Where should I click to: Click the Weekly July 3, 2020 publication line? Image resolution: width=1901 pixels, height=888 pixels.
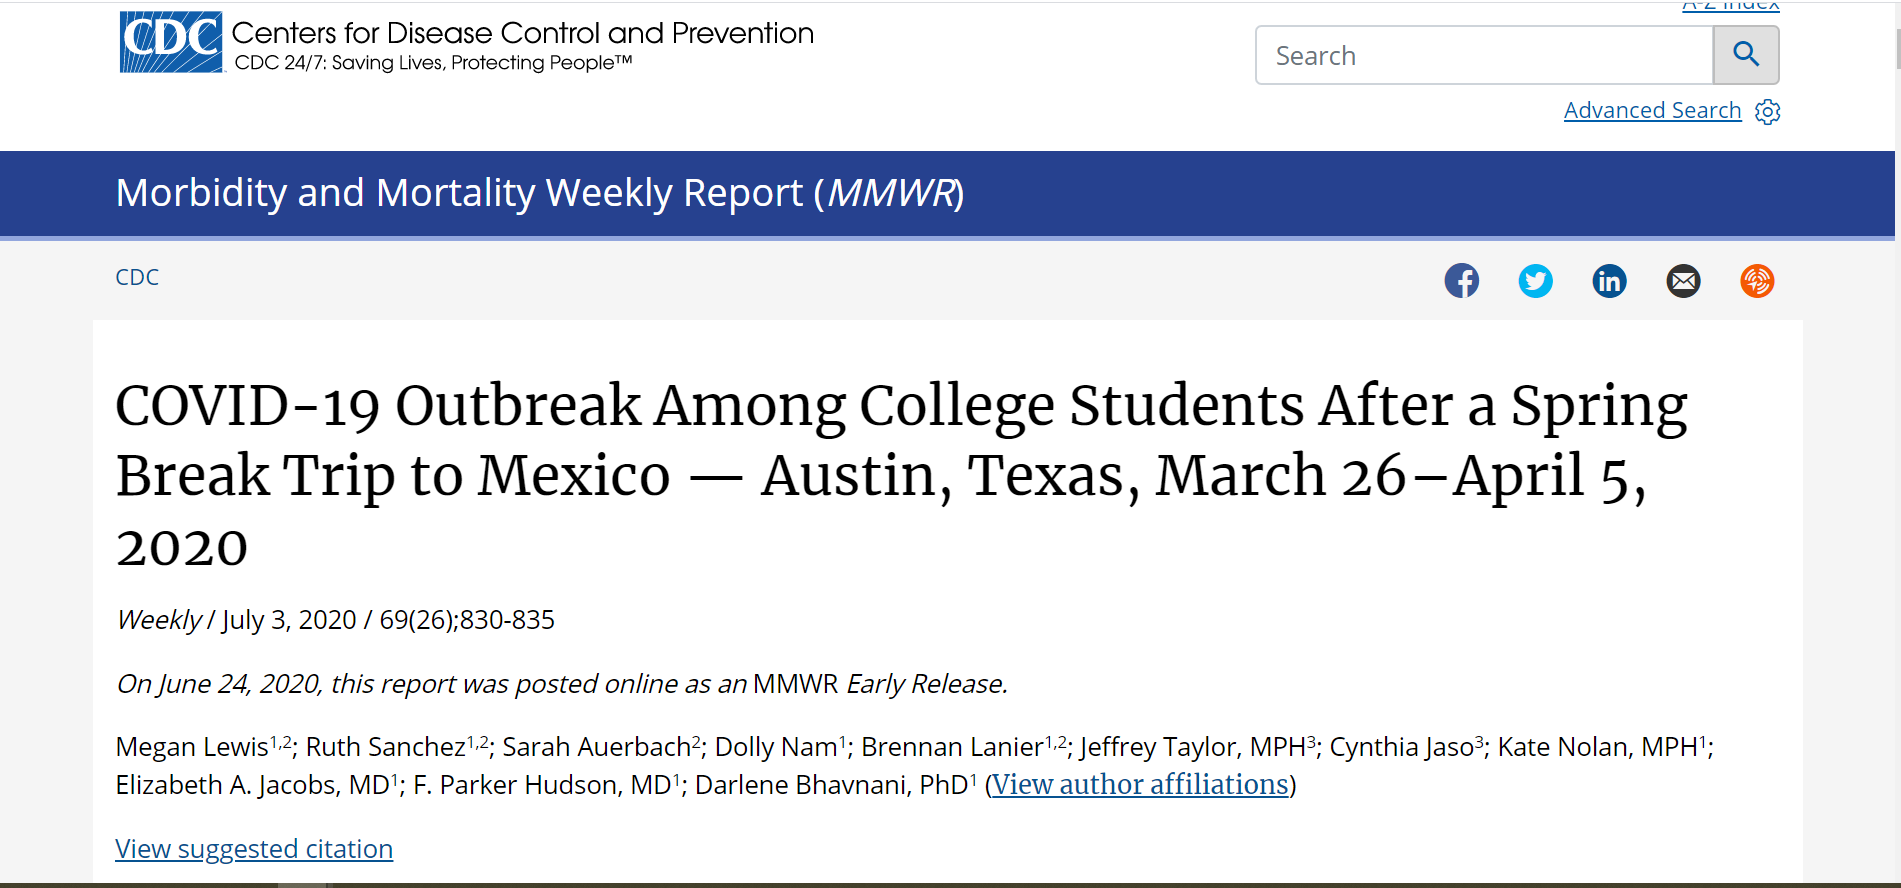coord(336,620)
